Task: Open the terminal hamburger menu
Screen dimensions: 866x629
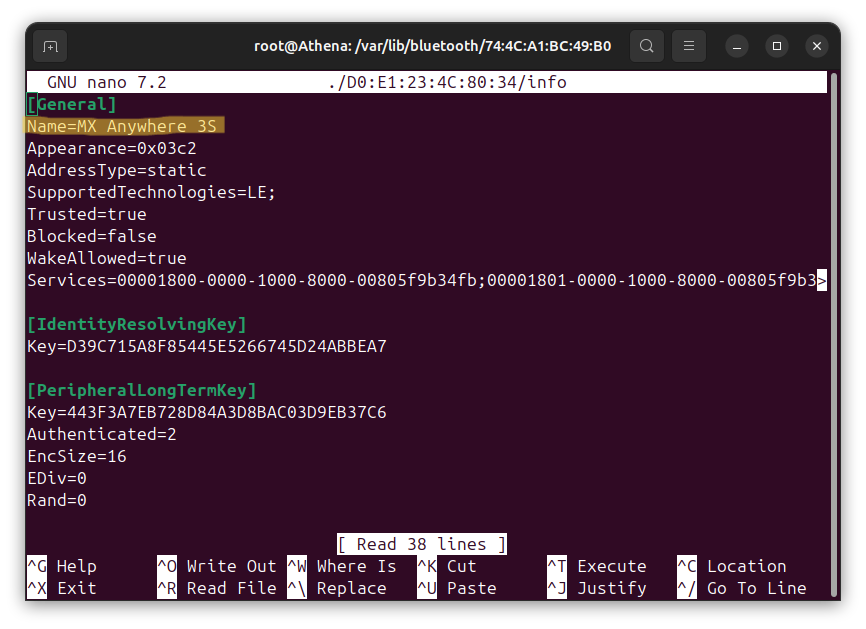Action: (687, 45)
